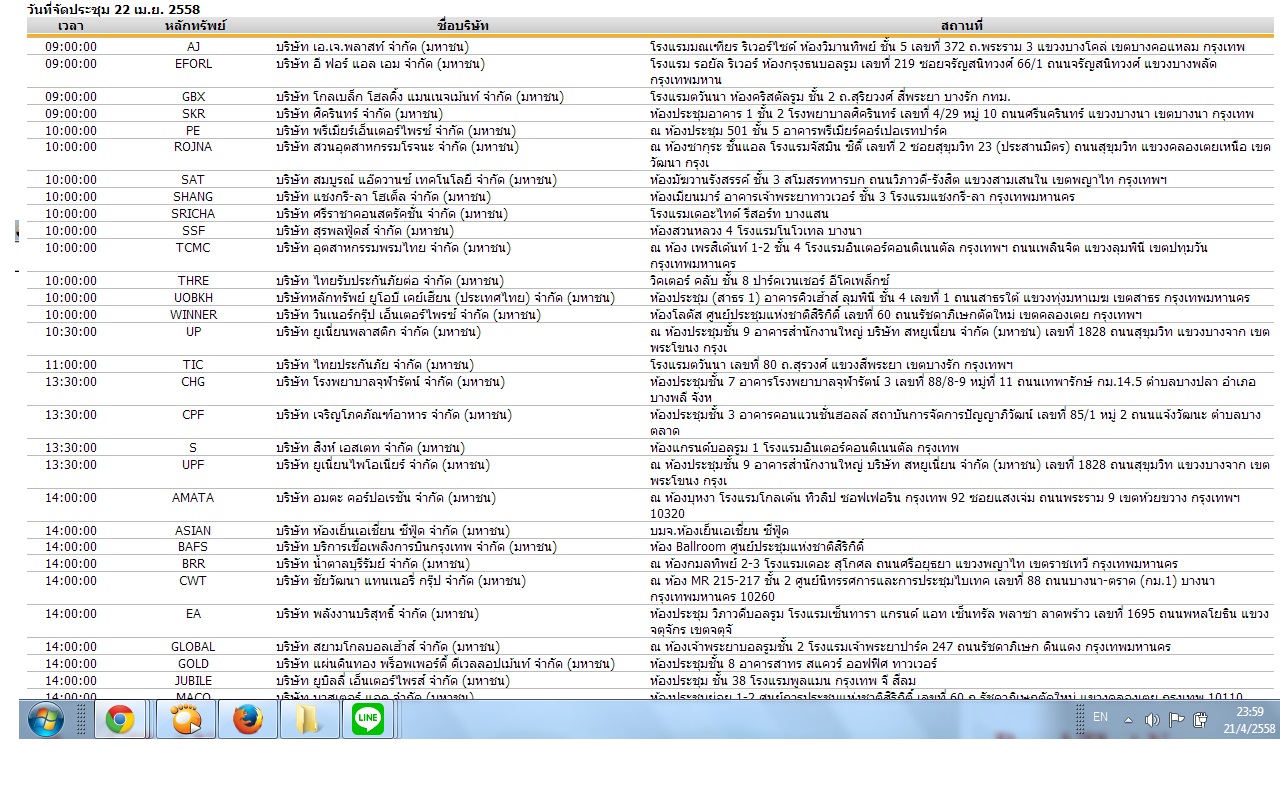Select the CHG ticker cell

pyautogui.click(x=194, y=382)
